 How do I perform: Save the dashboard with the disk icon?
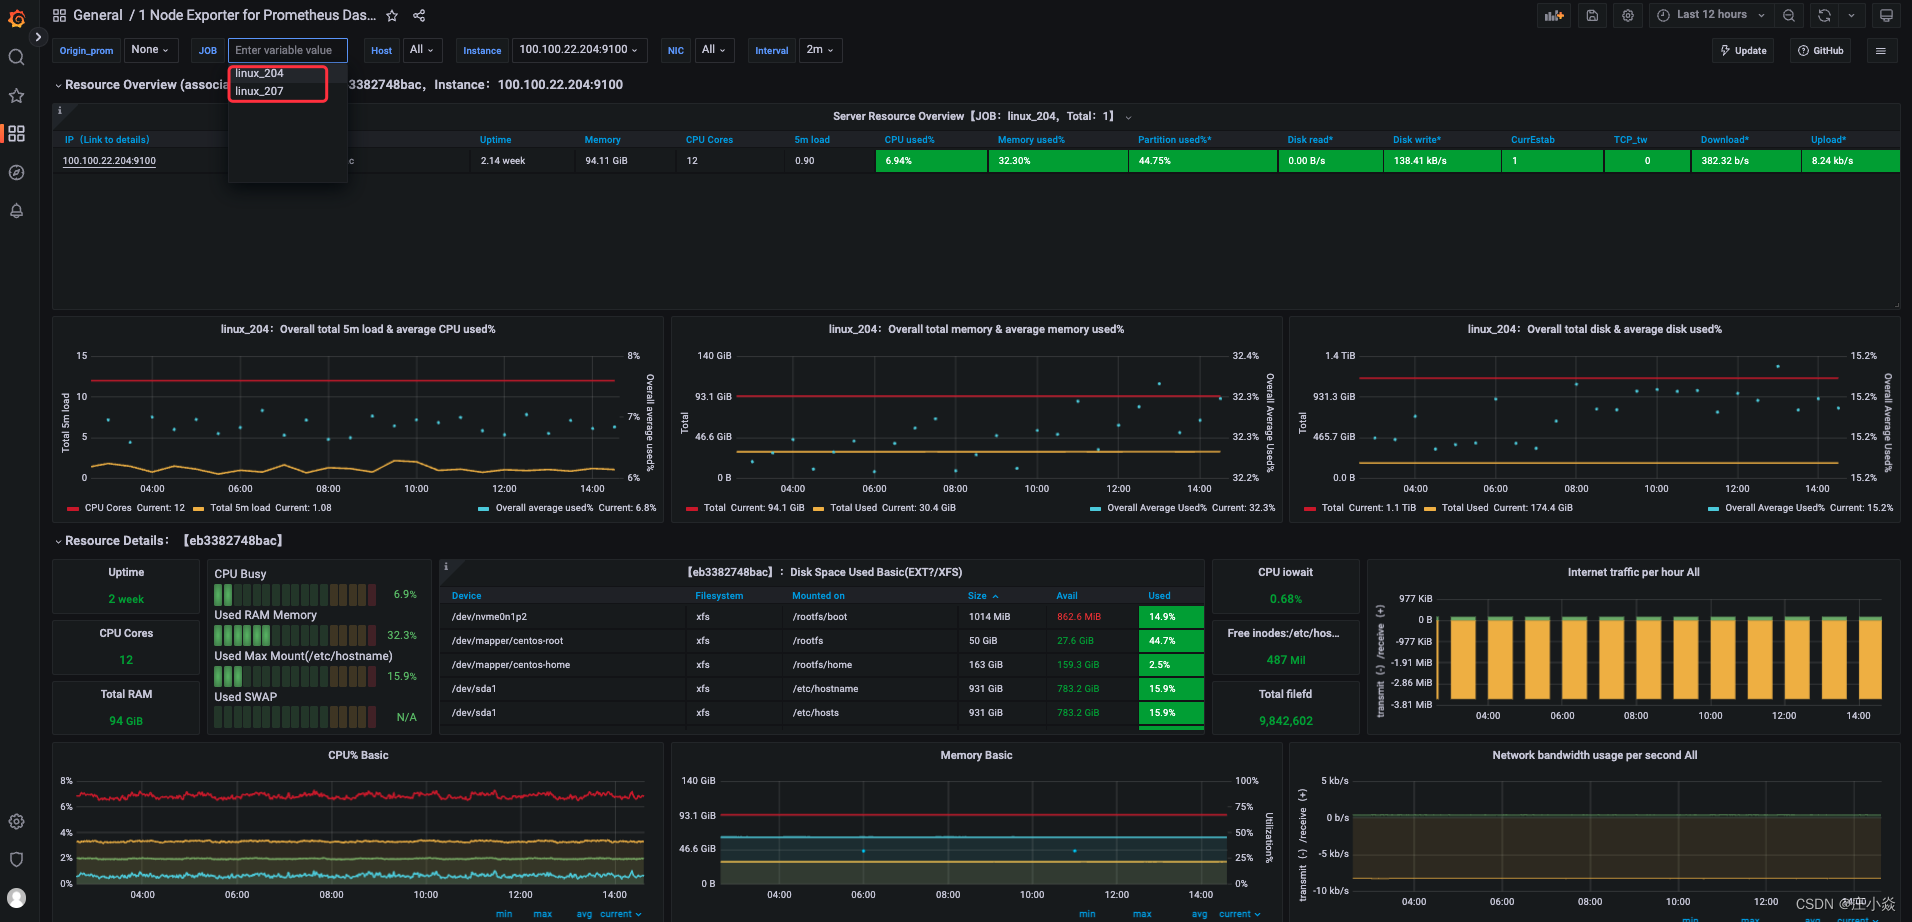click(x=1592, y=15)
